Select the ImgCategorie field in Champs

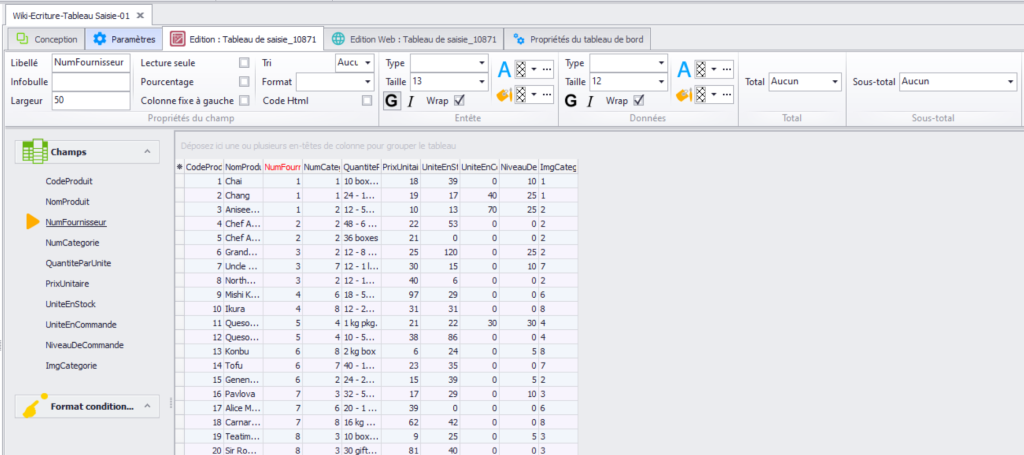71,366
